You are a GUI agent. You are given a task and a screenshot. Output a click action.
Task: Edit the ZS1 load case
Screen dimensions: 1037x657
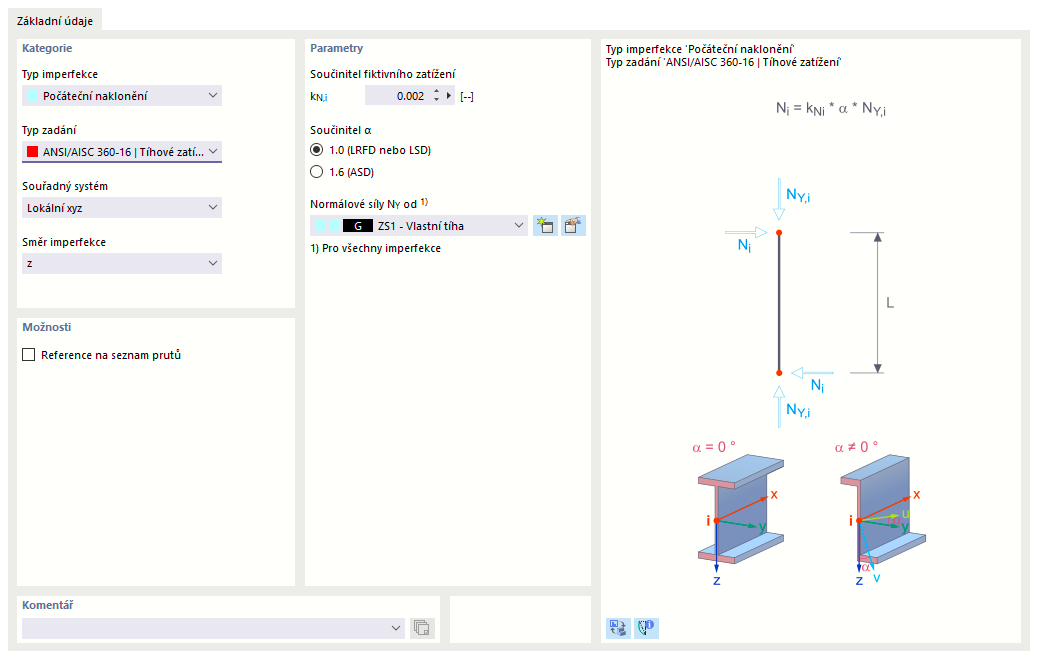pyautogui.click(x=571, y=225)
